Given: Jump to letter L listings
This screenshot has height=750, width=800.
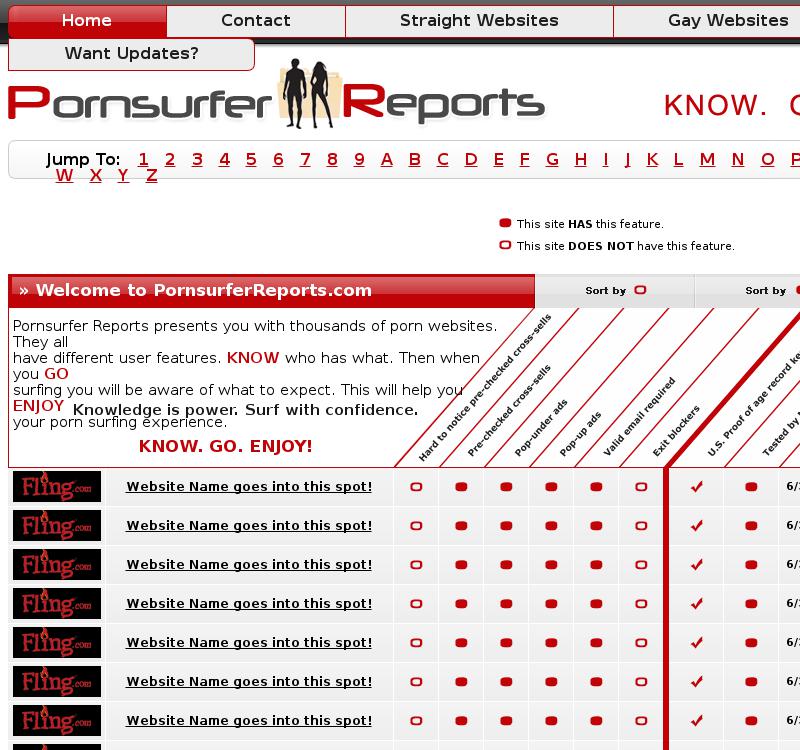Looking at the screenshot, I should pyautogui.click(x=678, y=160).
